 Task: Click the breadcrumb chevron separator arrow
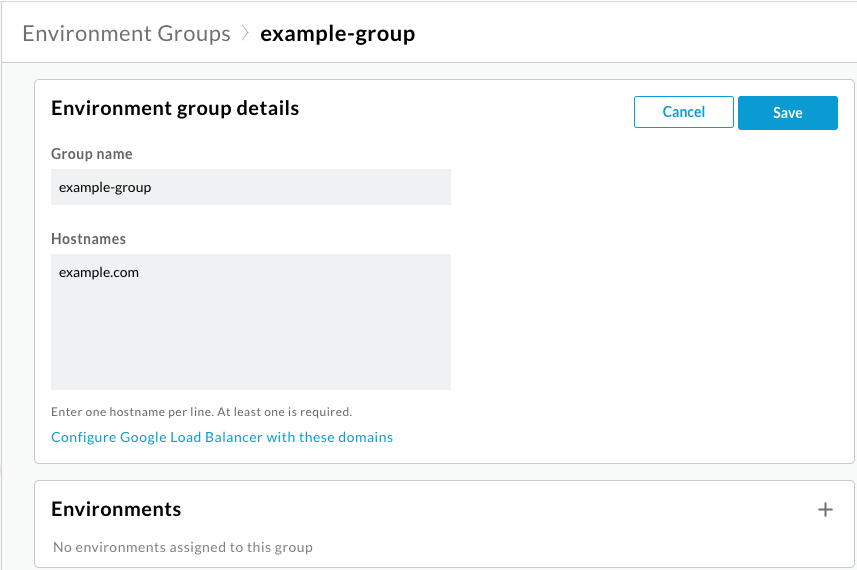click(x=246, y=34)
